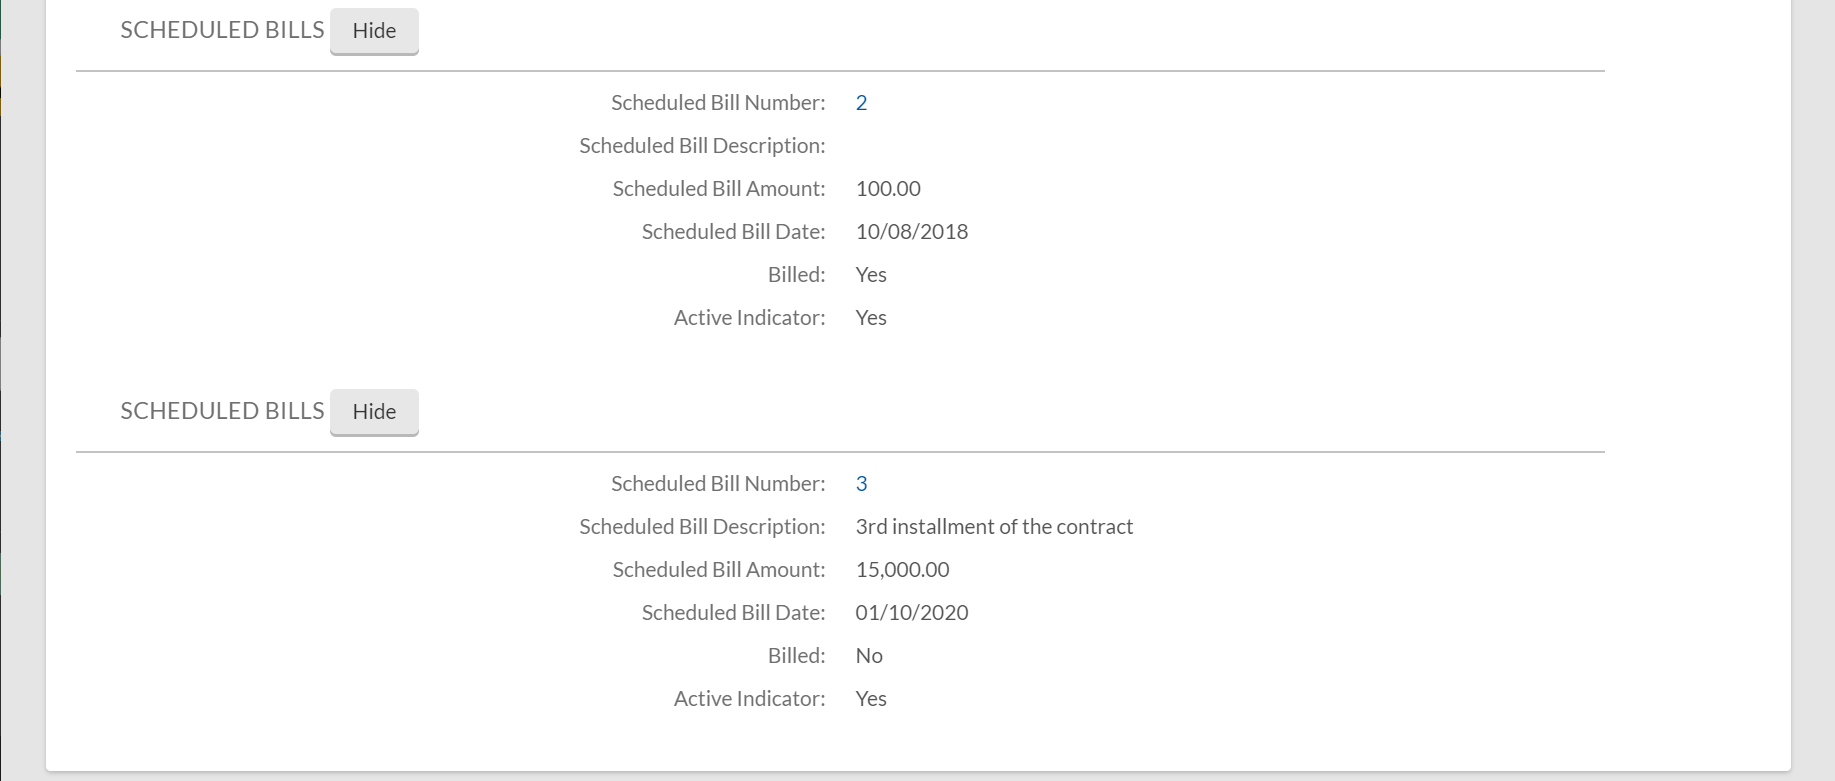
Task: Click the second SCHEDULED BILLS section heading
Action: 222,411
